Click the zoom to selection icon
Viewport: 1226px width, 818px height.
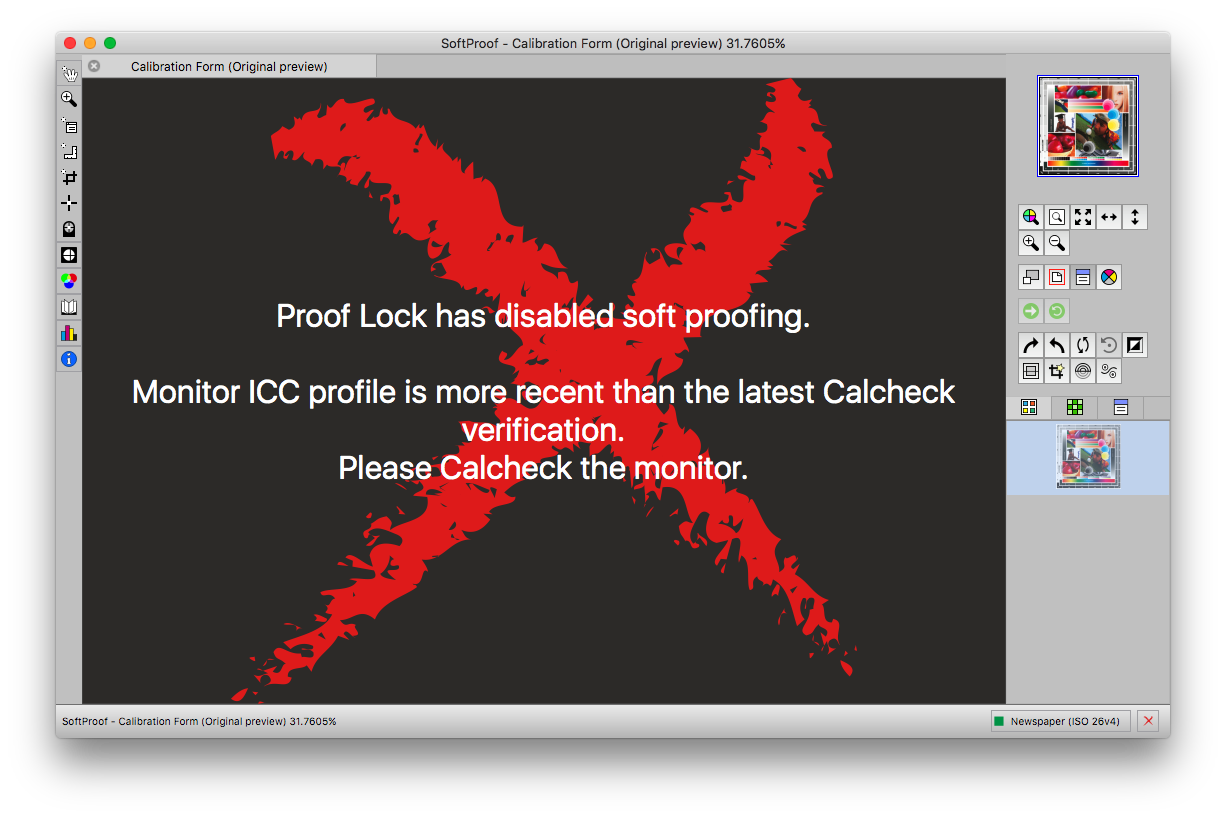coord(1057,217)
